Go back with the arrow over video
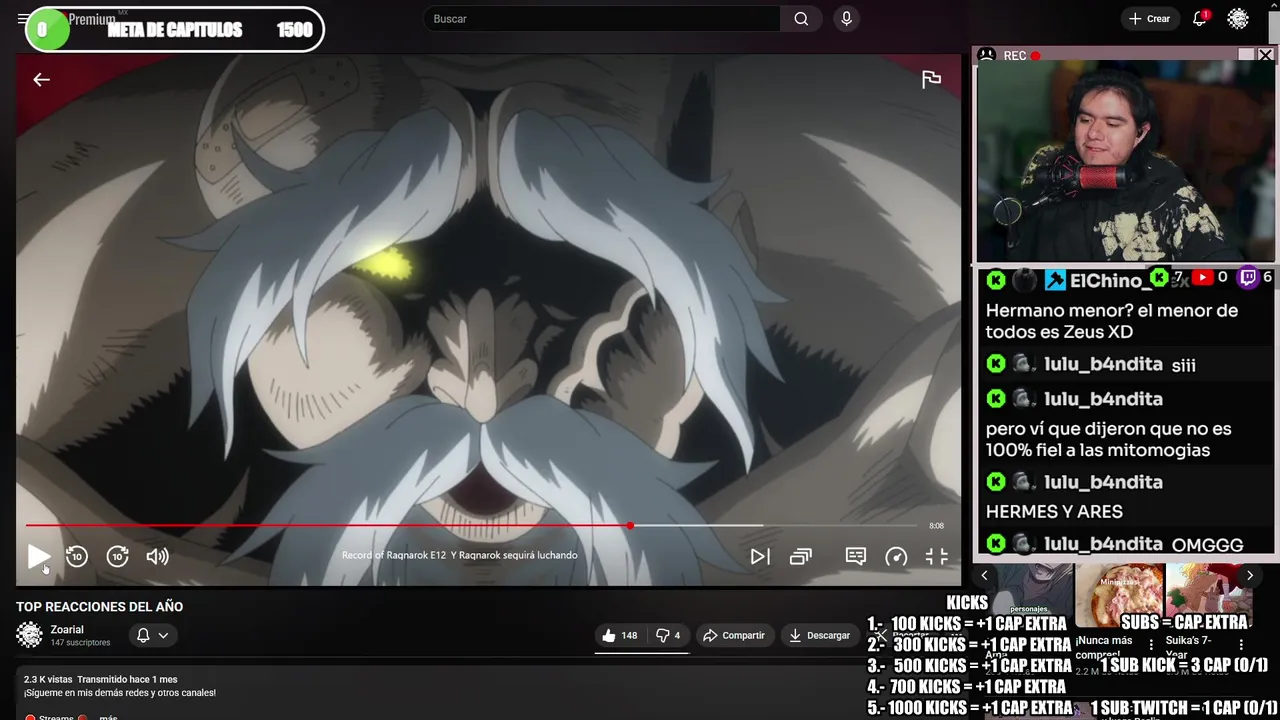The image size is (1280, 720). pyautogui.click(x=41, y=80)
